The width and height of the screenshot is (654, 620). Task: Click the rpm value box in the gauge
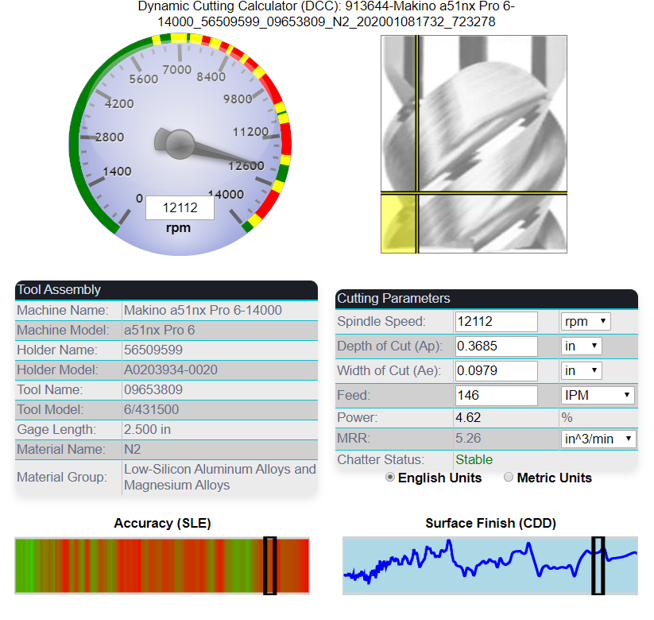(180, 207)
